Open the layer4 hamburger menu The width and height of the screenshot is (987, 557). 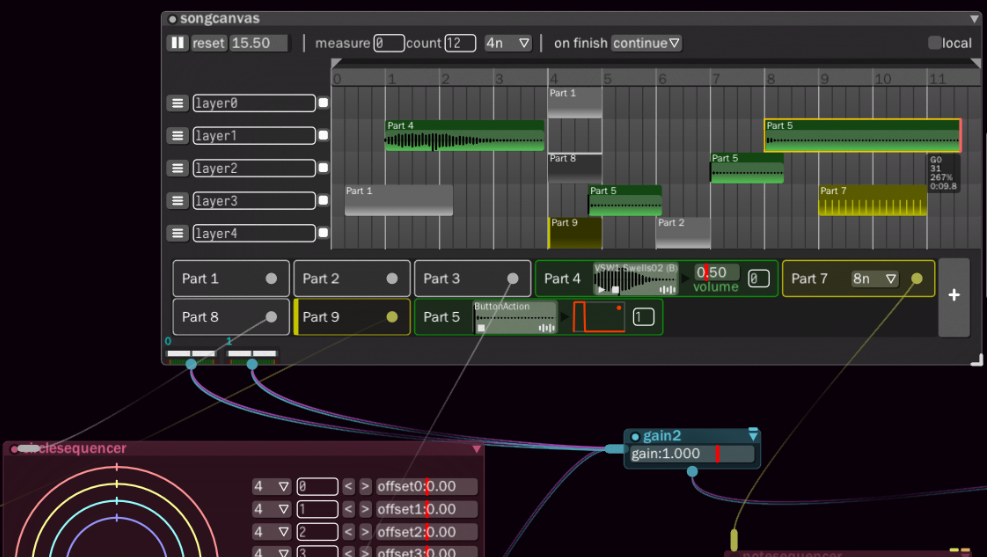coord(178,233)
